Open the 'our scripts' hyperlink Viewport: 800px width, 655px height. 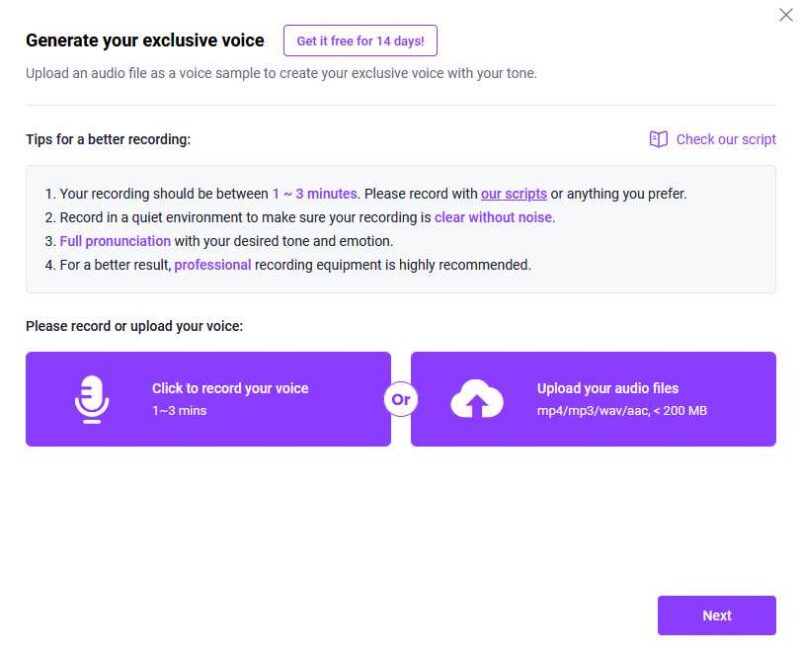(x=513, y=193)
